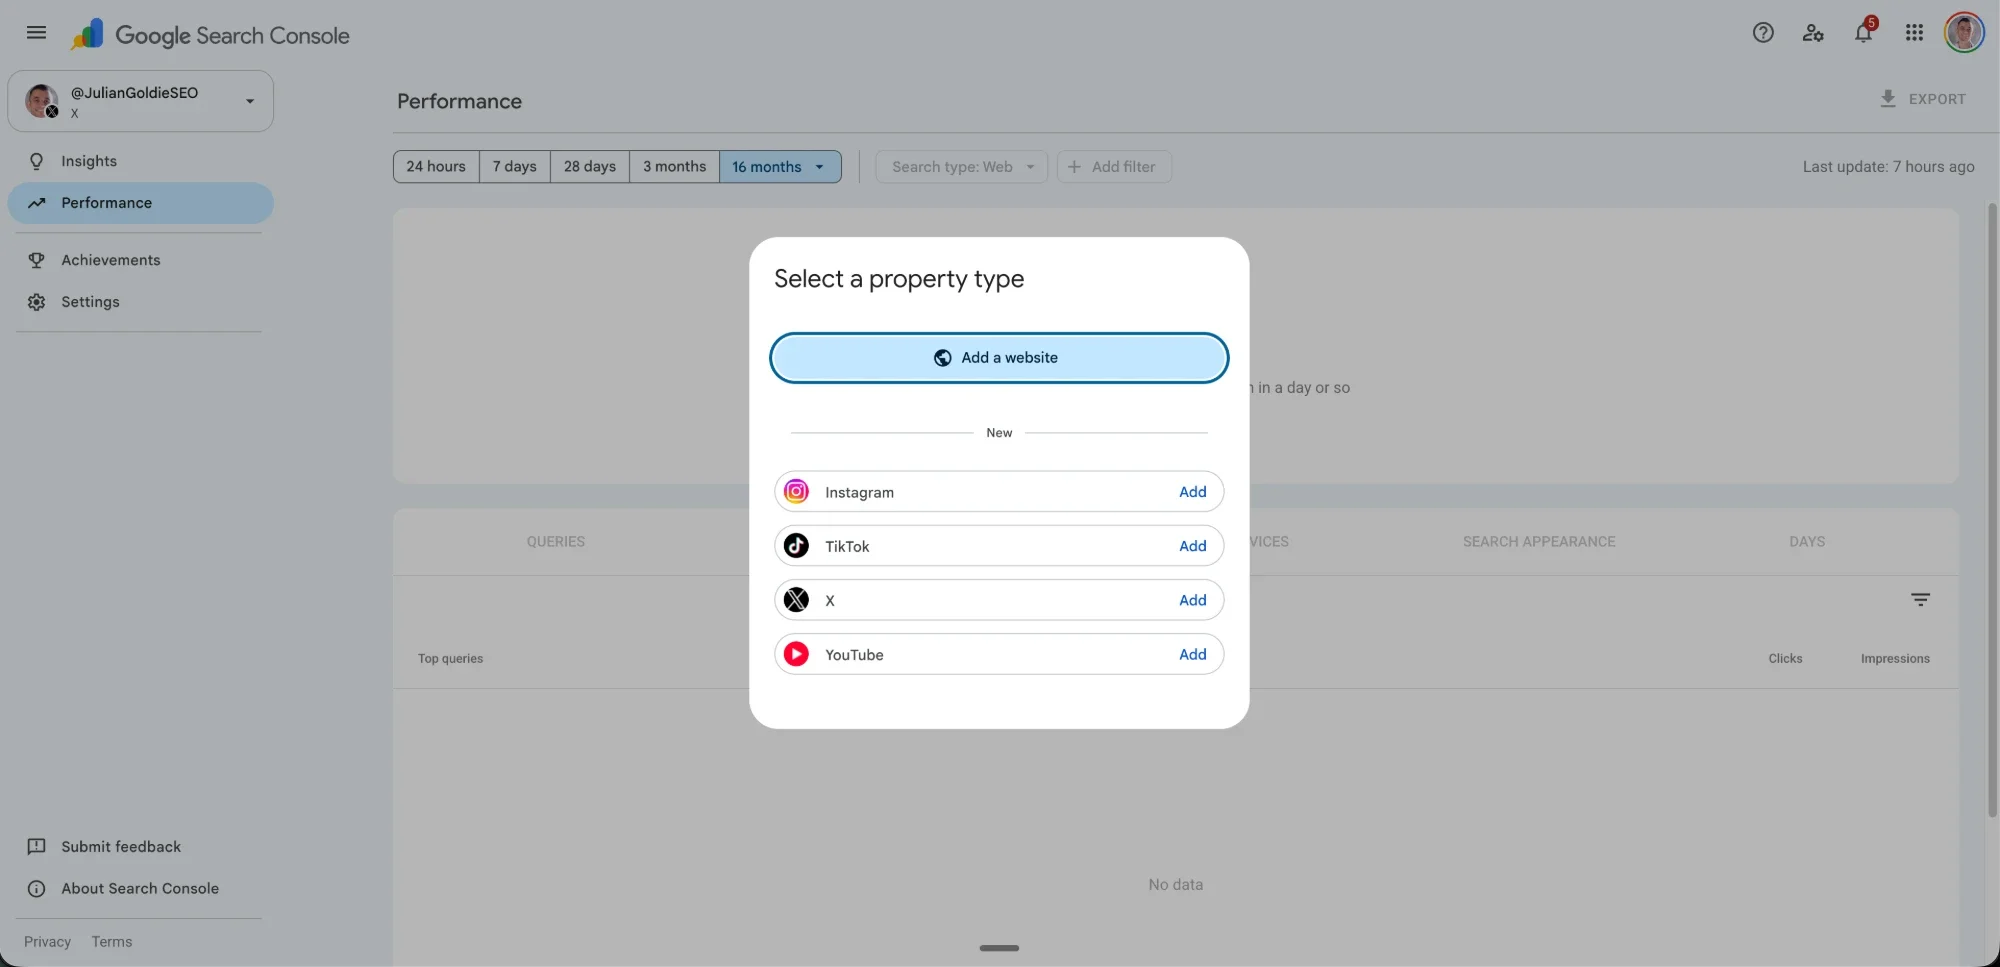This screenshot has width=2000, height=967.
Task: Click the TikTok logo icon
Action: (796, 546)
